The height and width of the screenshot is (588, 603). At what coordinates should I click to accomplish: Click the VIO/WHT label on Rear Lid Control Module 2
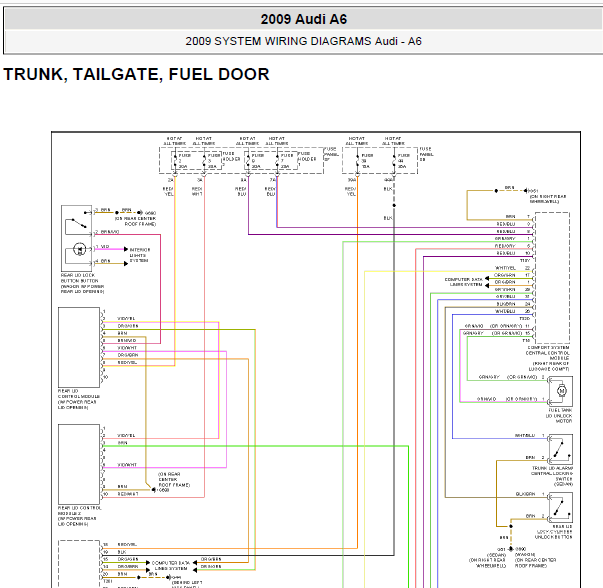click(127, 465)
